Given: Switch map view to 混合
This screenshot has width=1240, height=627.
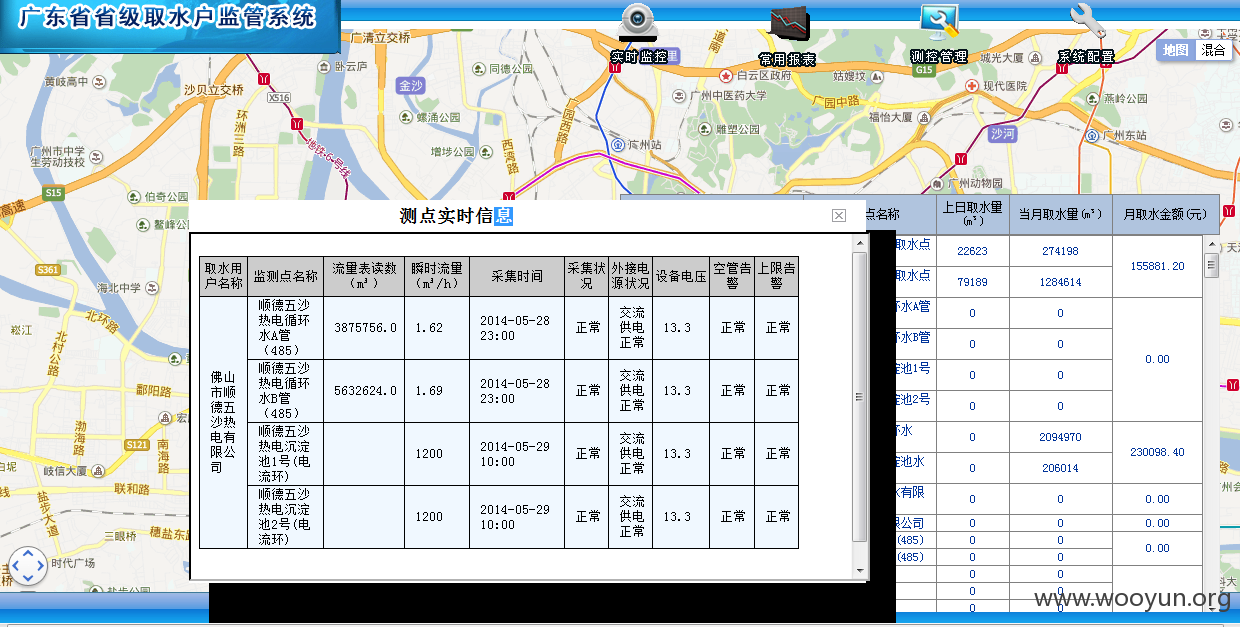Looking at the screenshot, I should click(x=1214, y=50).
